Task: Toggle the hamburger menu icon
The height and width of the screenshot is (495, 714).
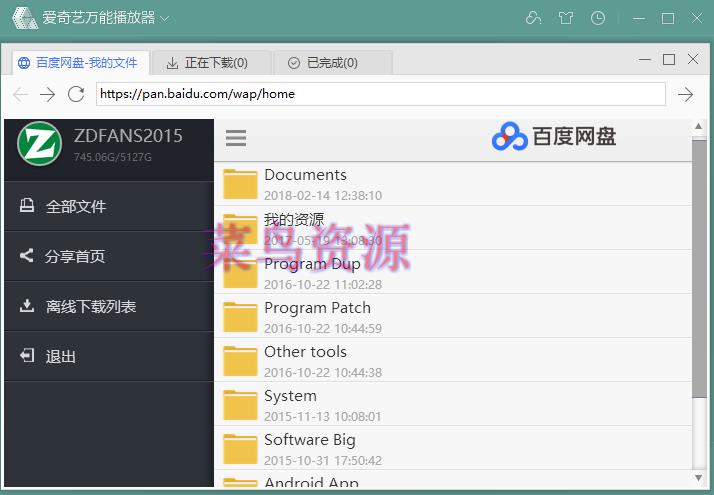Action: [x=236, y=138]
